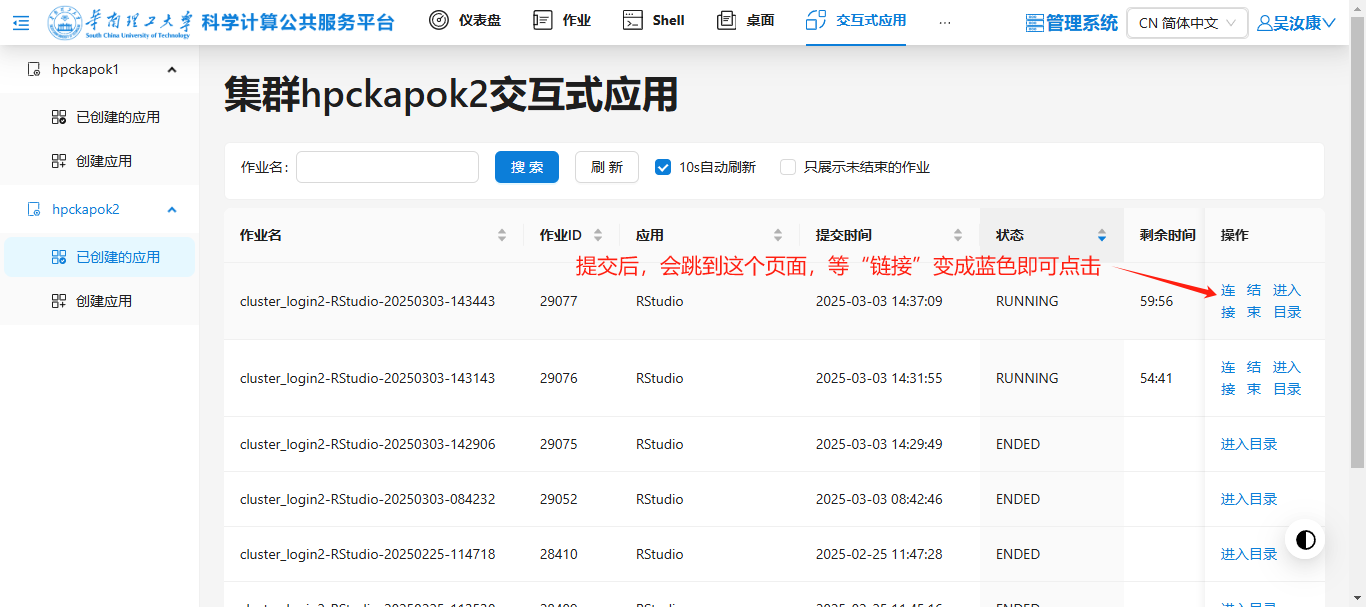
Task: Collapse the hpckapok2 cluster section
Action: pos(172,210)
